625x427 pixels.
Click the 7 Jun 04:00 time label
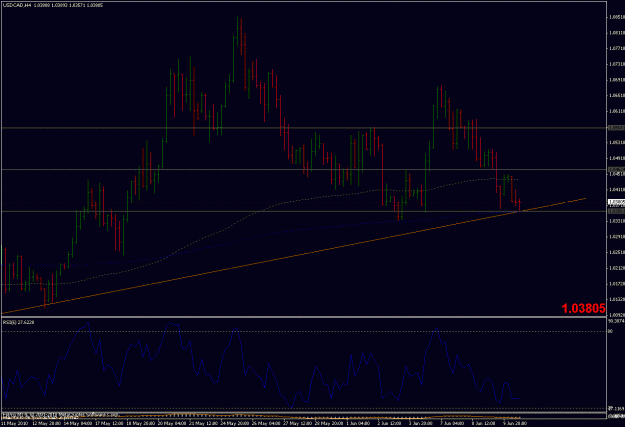point(452,423)
